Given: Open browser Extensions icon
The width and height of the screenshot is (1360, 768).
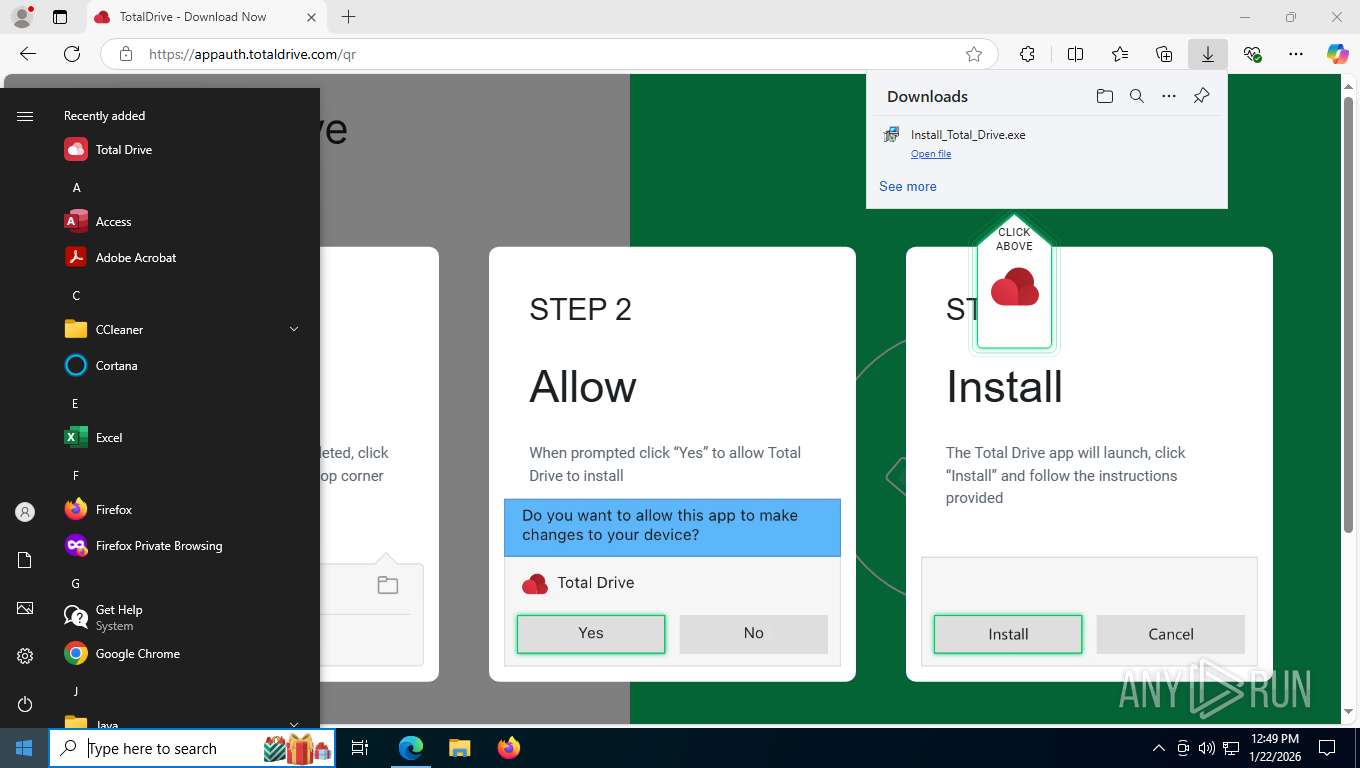Looking at the screenshot, I should click(x=1027, y=54).
